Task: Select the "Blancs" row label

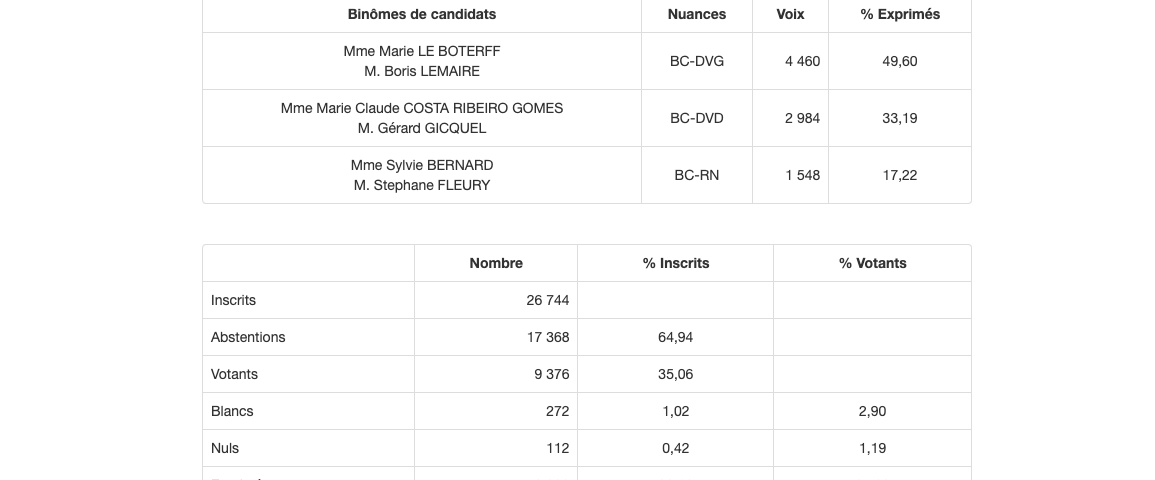Action: pyautogui.click(x=232, y=411)
